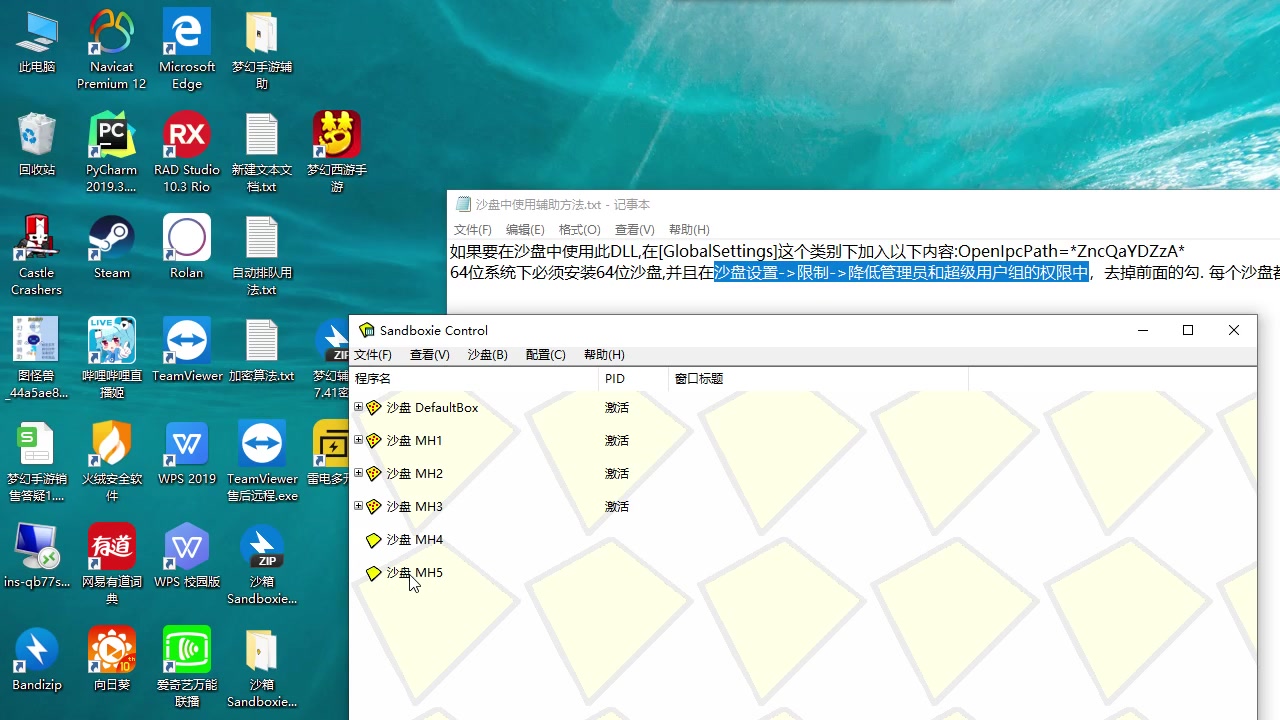The image size is (1280, 720).
Task: Launch 爱奇艺万能联播 shortcut
Action: pos(187,668)
